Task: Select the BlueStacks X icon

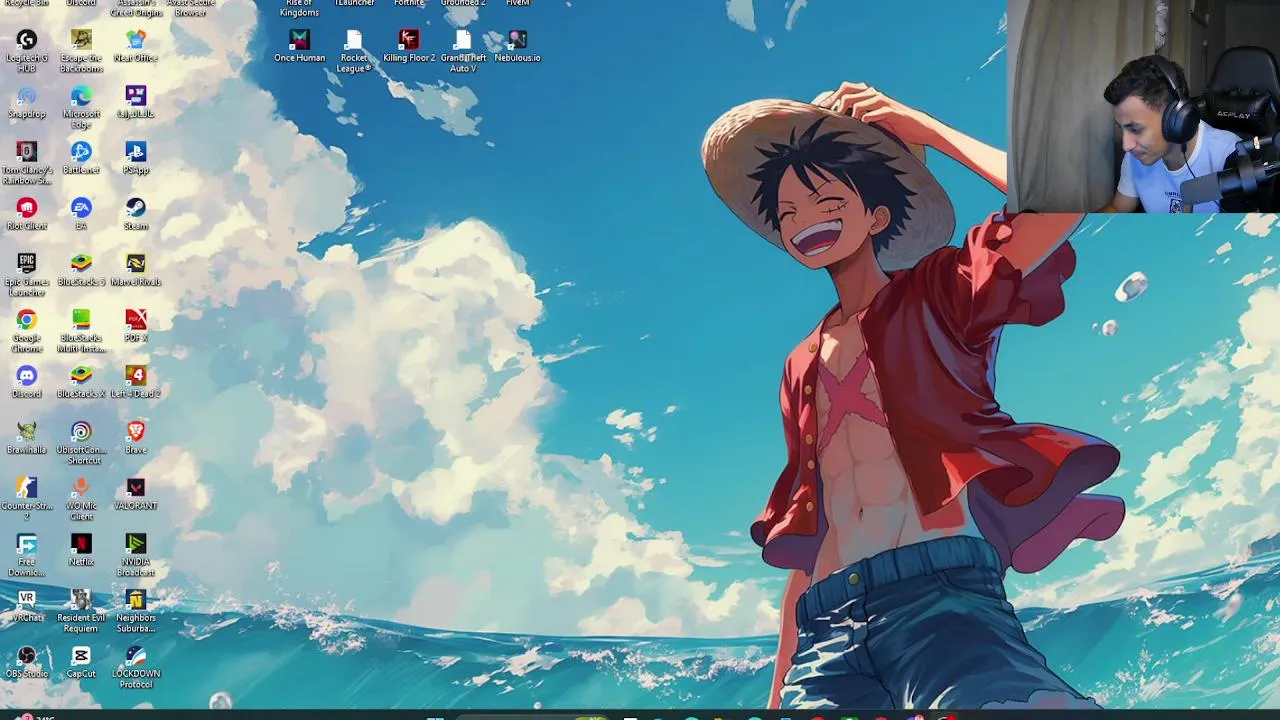Action: (x=81, y=376)
